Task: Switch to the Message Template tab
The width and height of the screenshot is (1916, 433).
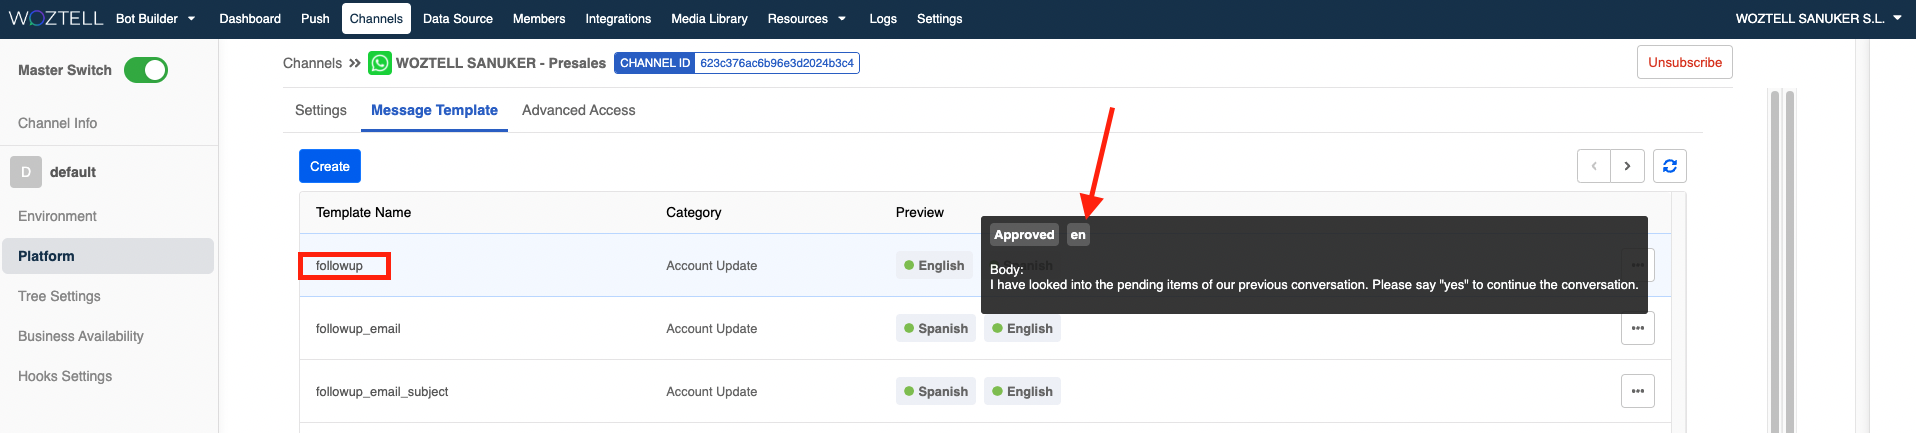Action: [434, 110]
